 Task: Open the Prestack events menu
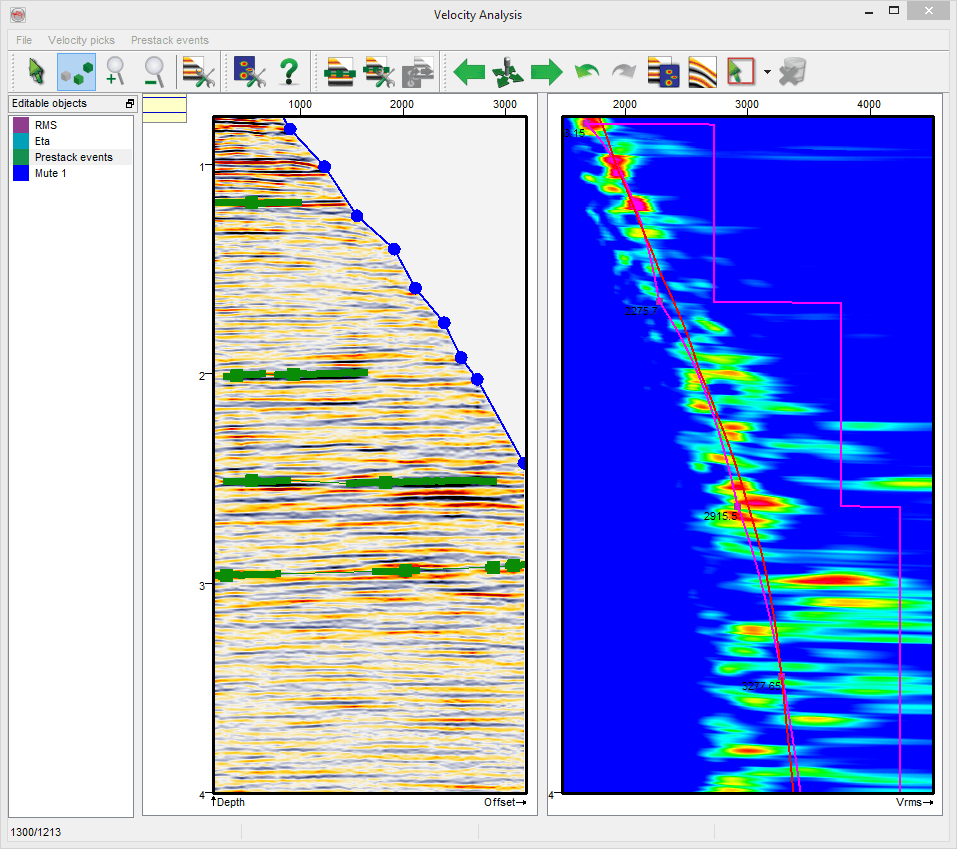point(169,40)
